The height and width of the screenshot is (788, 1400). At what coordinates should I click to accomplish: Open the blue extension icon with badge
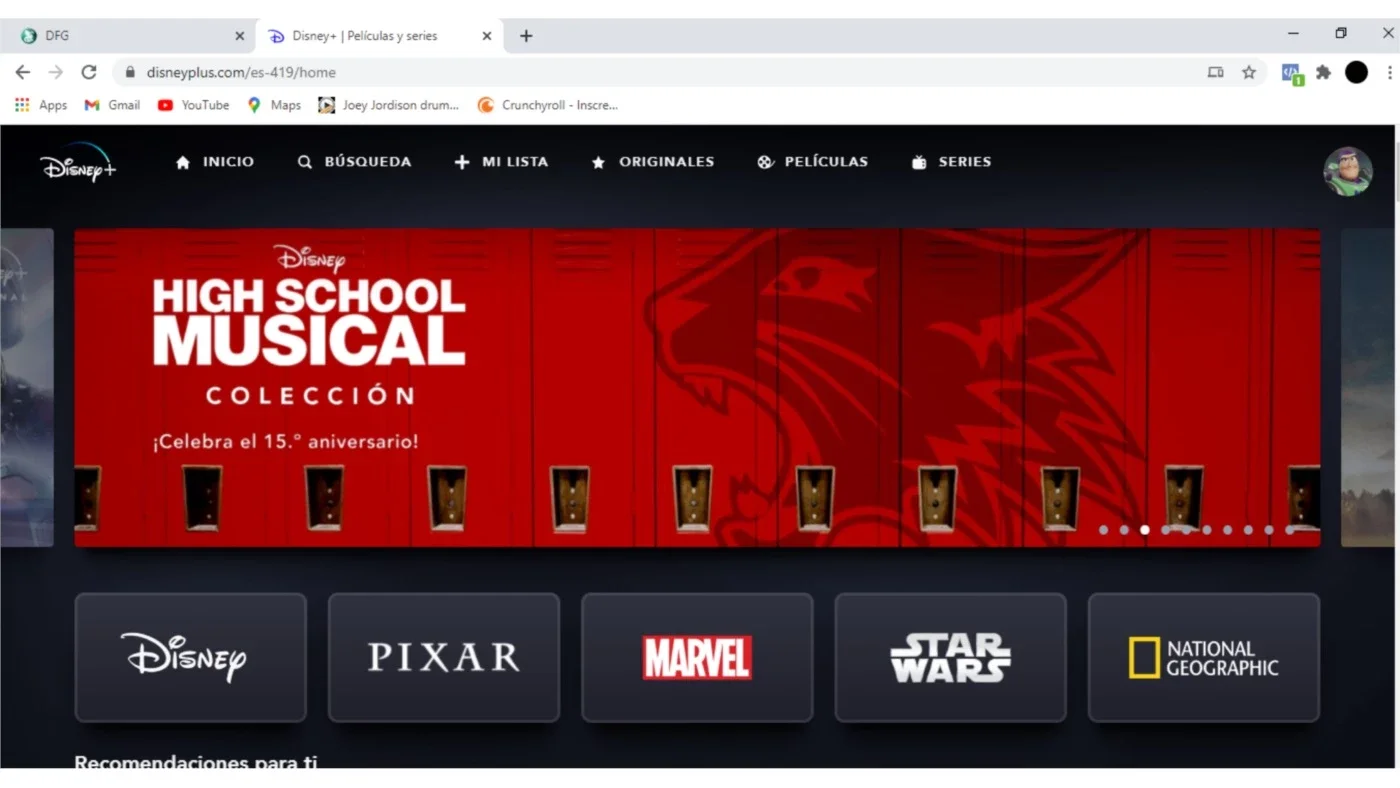1292,73
